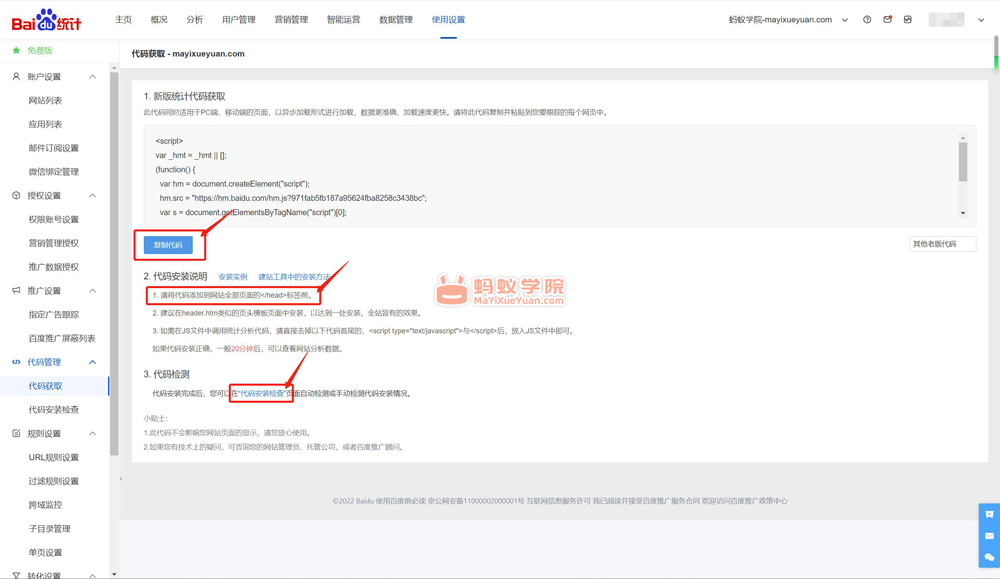
Task: Open 子目录管理 in the sidebar
Action: pos(50,529)
